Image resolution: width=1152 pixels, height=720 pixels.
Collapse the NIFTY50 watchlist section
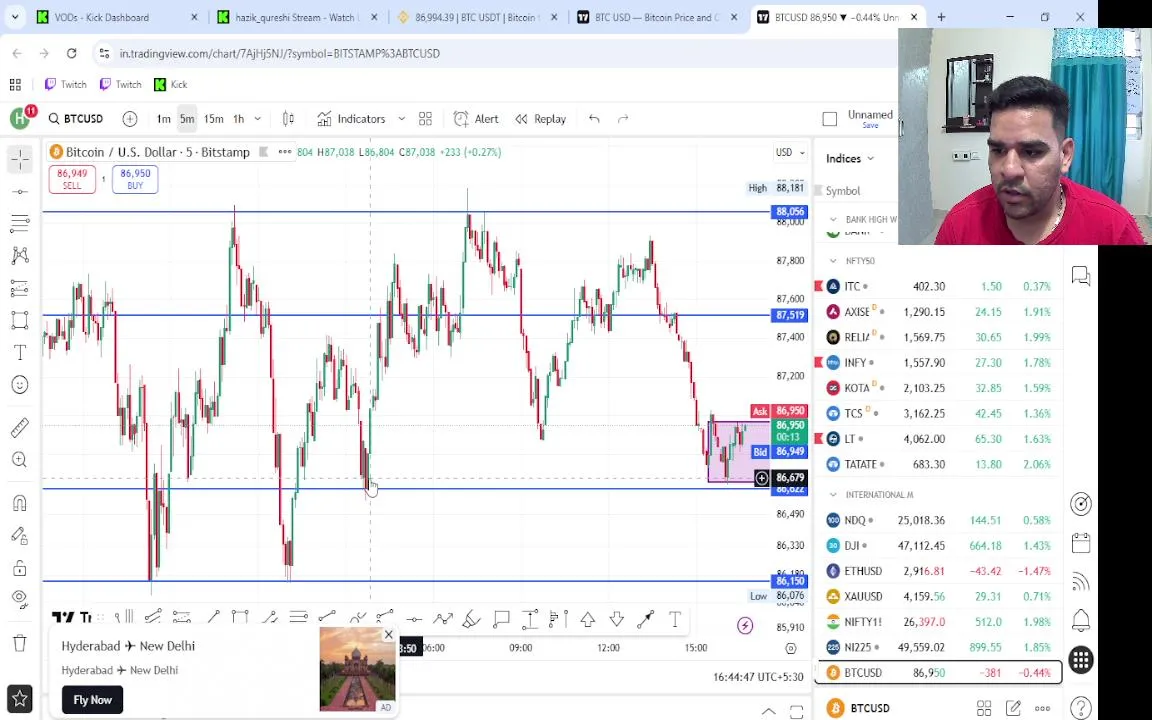[x=833, y=261]
